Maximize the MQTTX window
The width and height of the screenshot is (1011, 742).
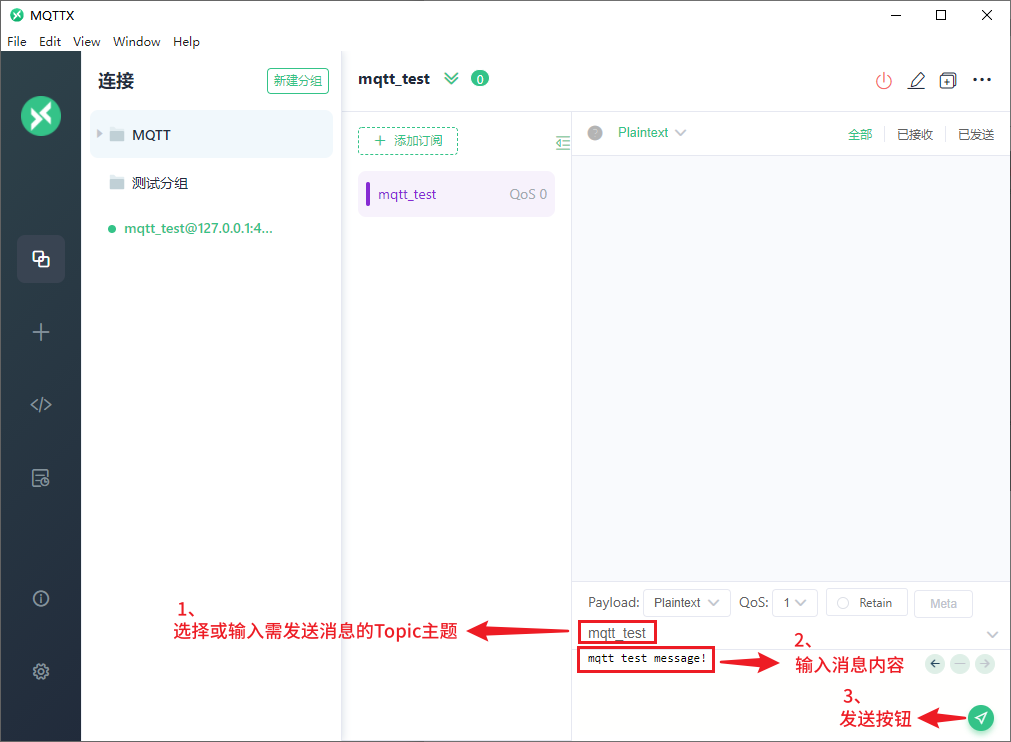941,15
